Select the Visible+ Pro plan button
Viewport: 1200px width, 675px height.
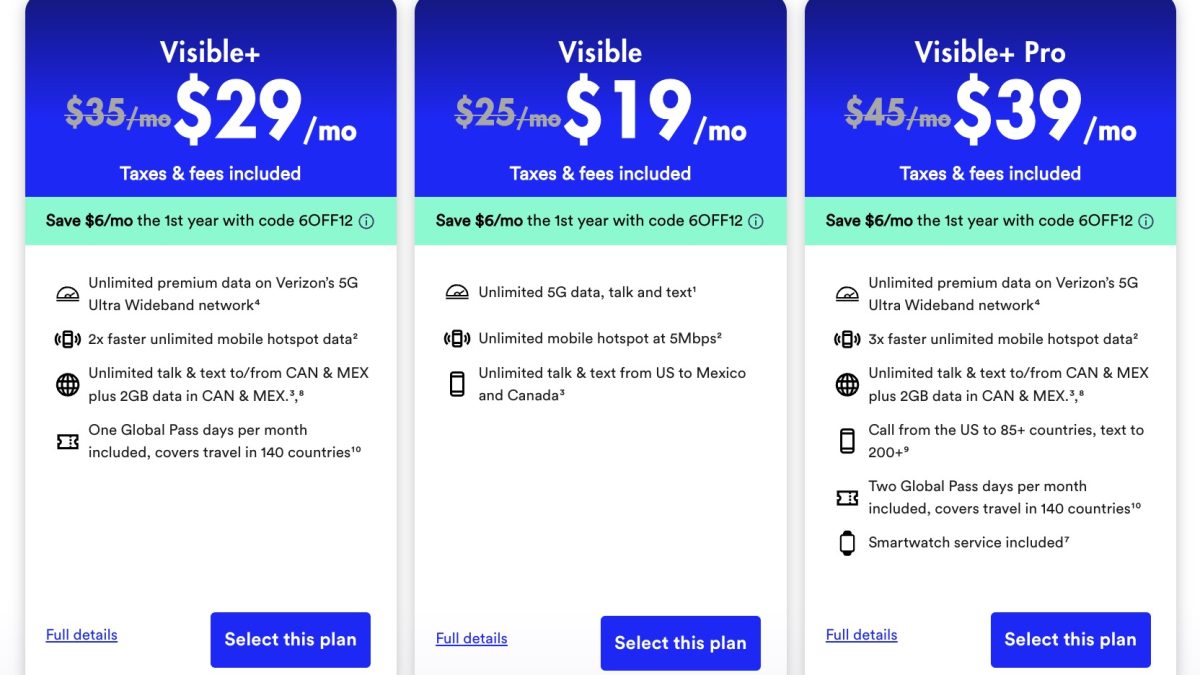point(1070,640)
